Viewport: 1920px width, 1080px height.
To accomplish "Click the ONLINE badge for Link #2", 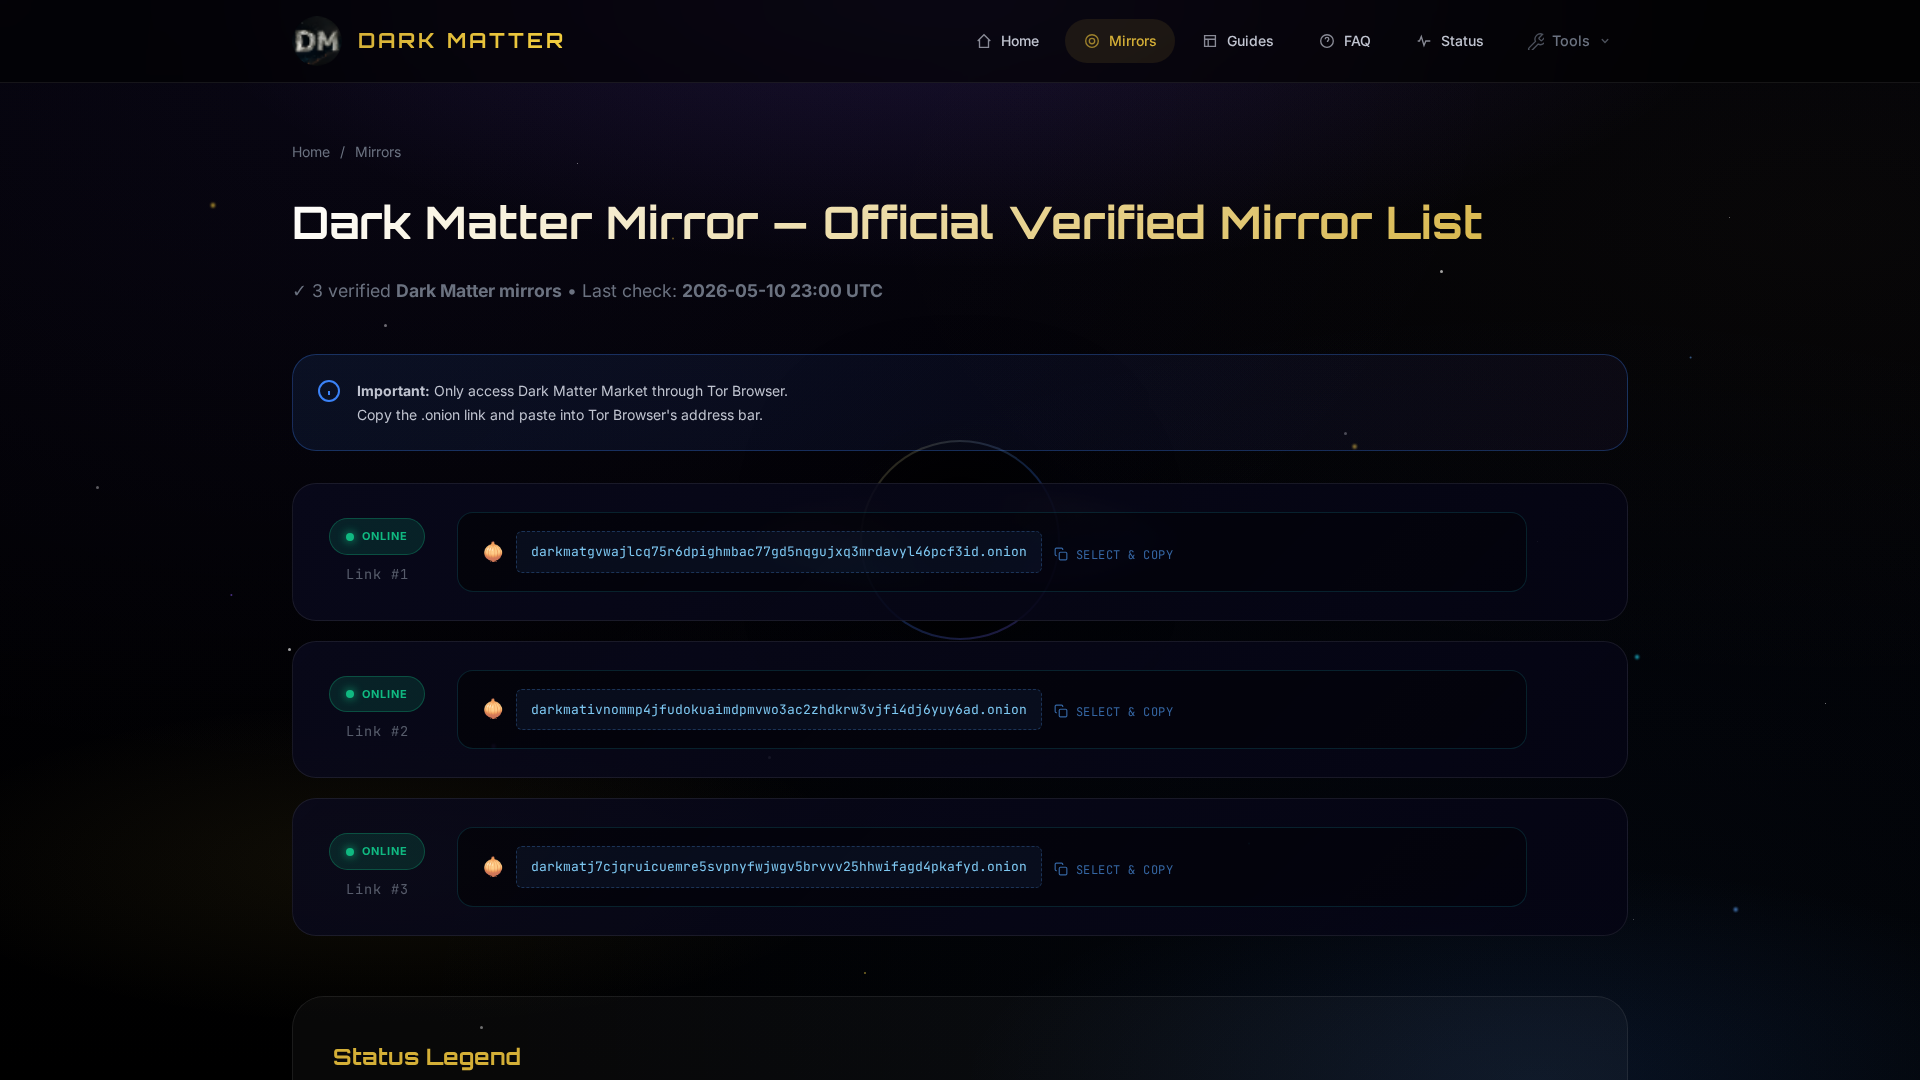I will tap(377, 694).
